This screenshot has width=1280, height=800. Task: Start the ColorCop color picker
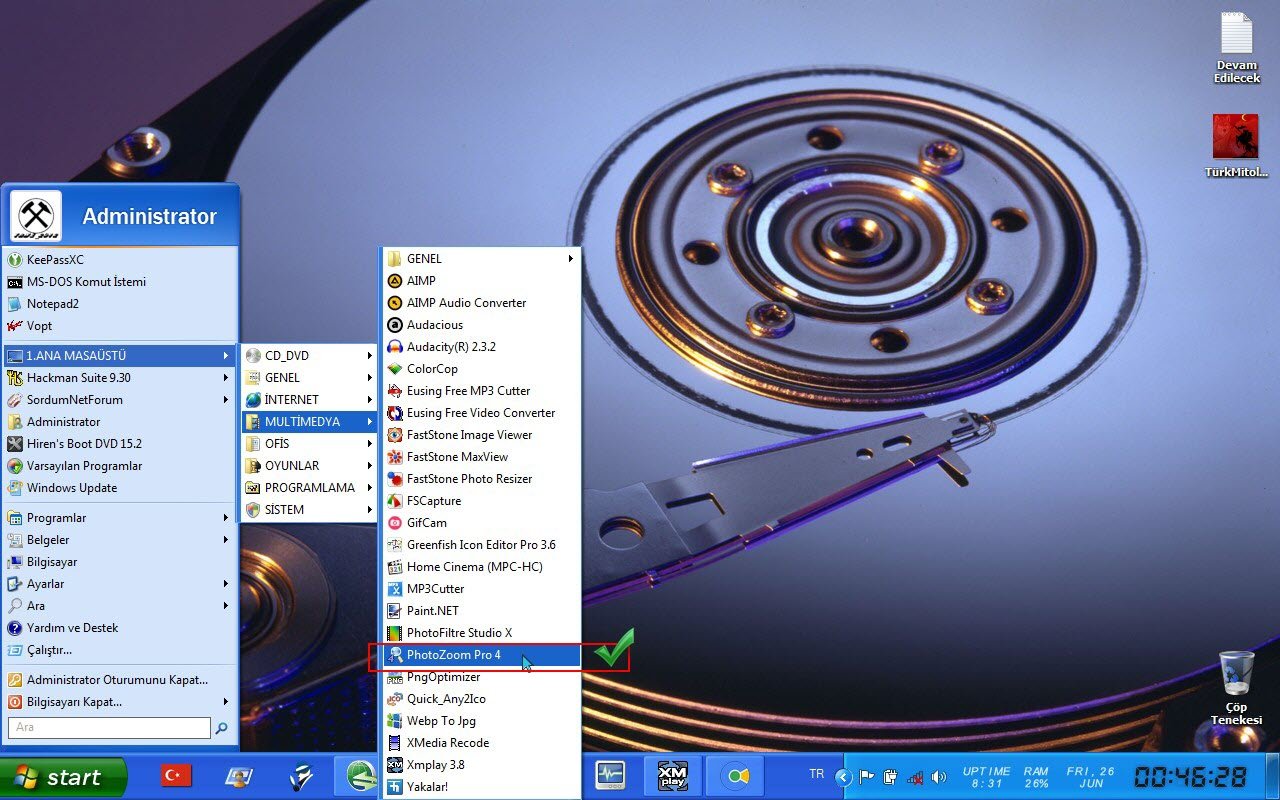481,369
